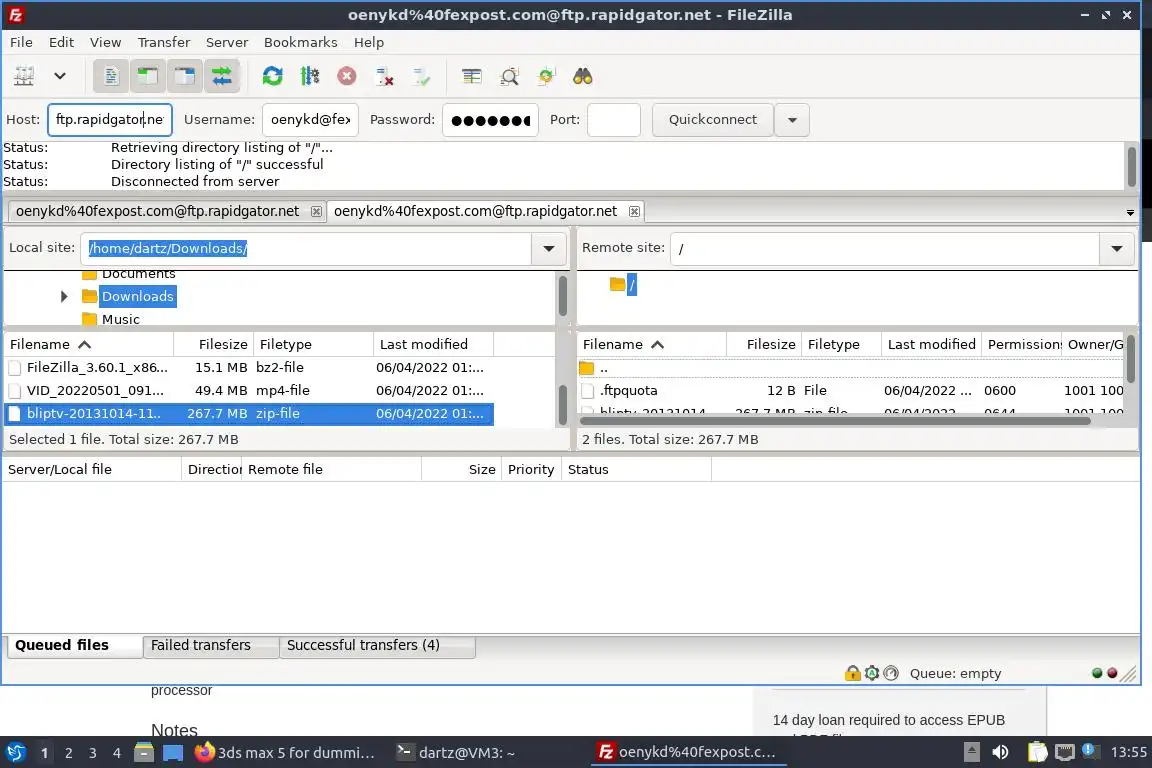This screenshot has width=1152, height=768.
Task: Select the bliptv zip file in local list
Action: pos(248,414)
